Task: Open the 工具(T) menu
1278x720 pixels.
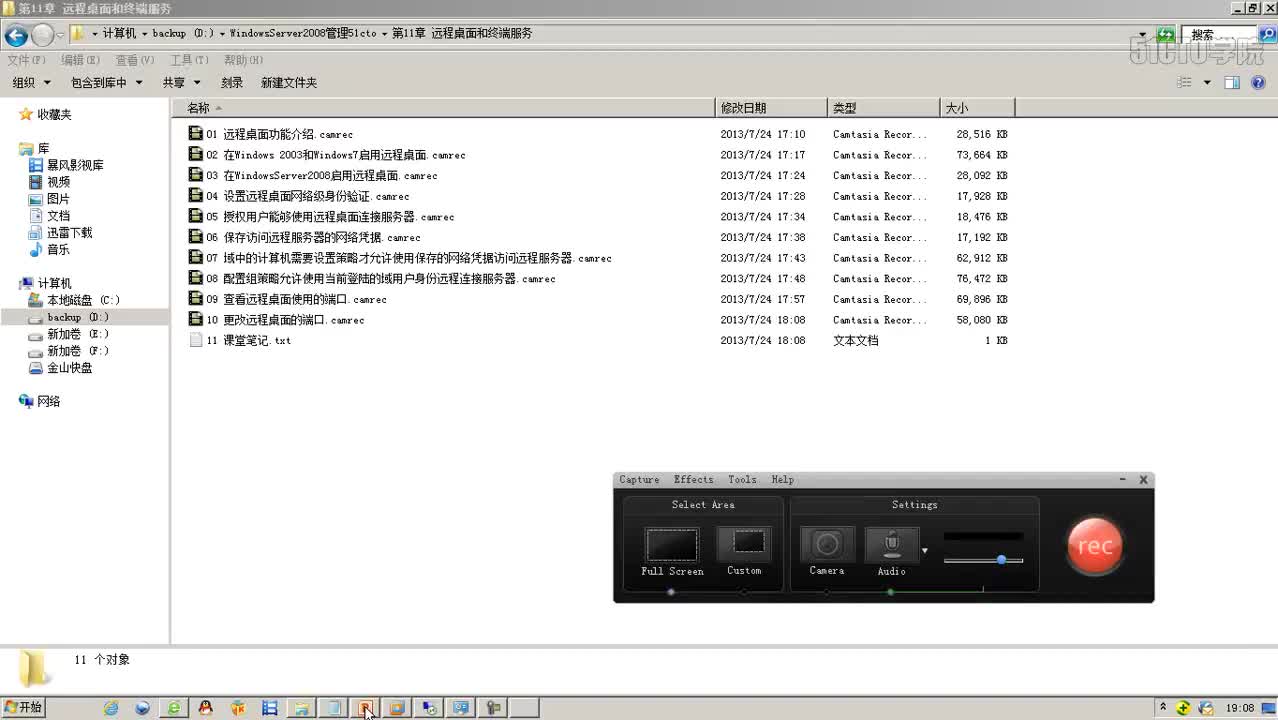Action: (189, 61)
